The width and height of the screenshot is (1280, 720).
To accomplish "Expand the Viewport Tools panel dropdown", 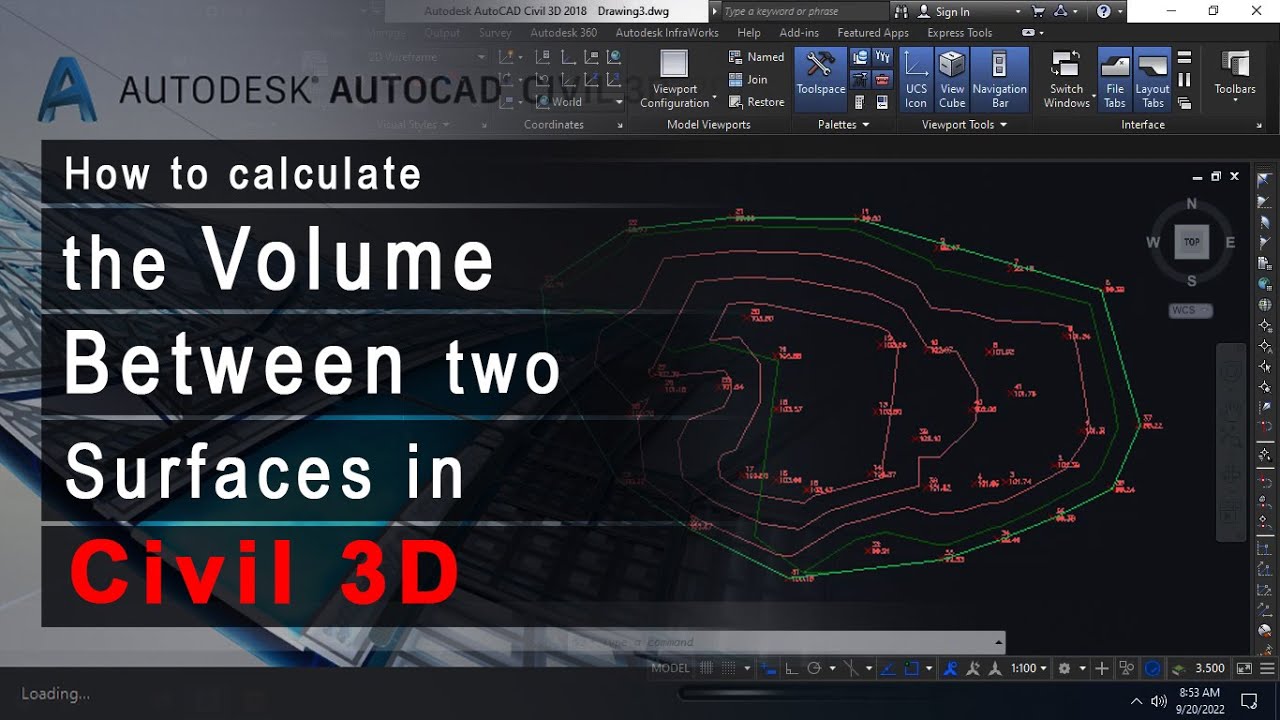I will [x=1003, y=125].
